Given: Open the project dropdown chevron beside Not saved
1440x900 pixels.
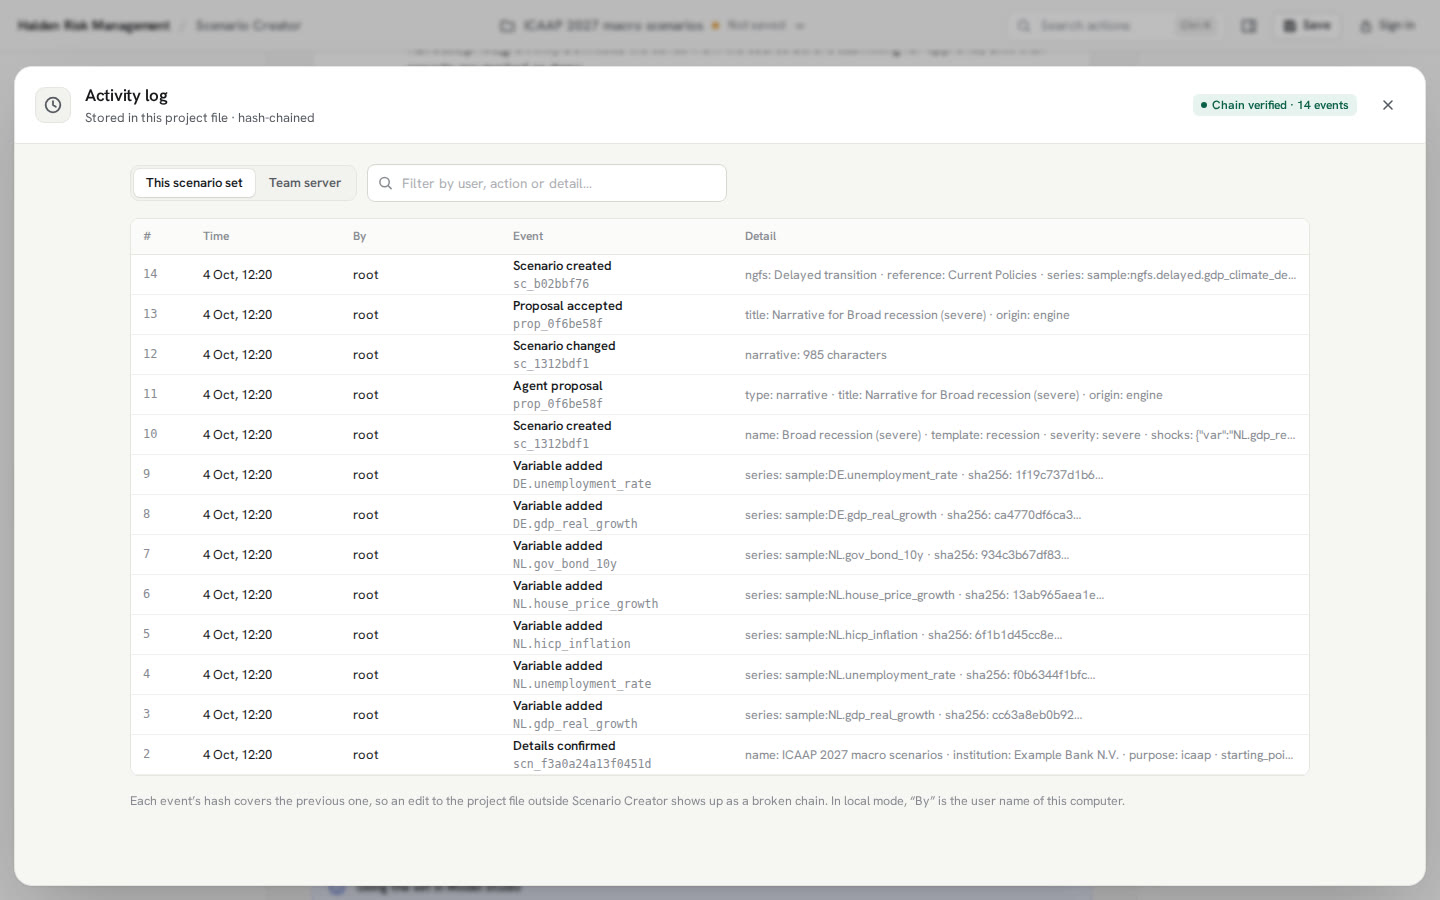Looking at the screenshot, I should [x=800, y=25].
